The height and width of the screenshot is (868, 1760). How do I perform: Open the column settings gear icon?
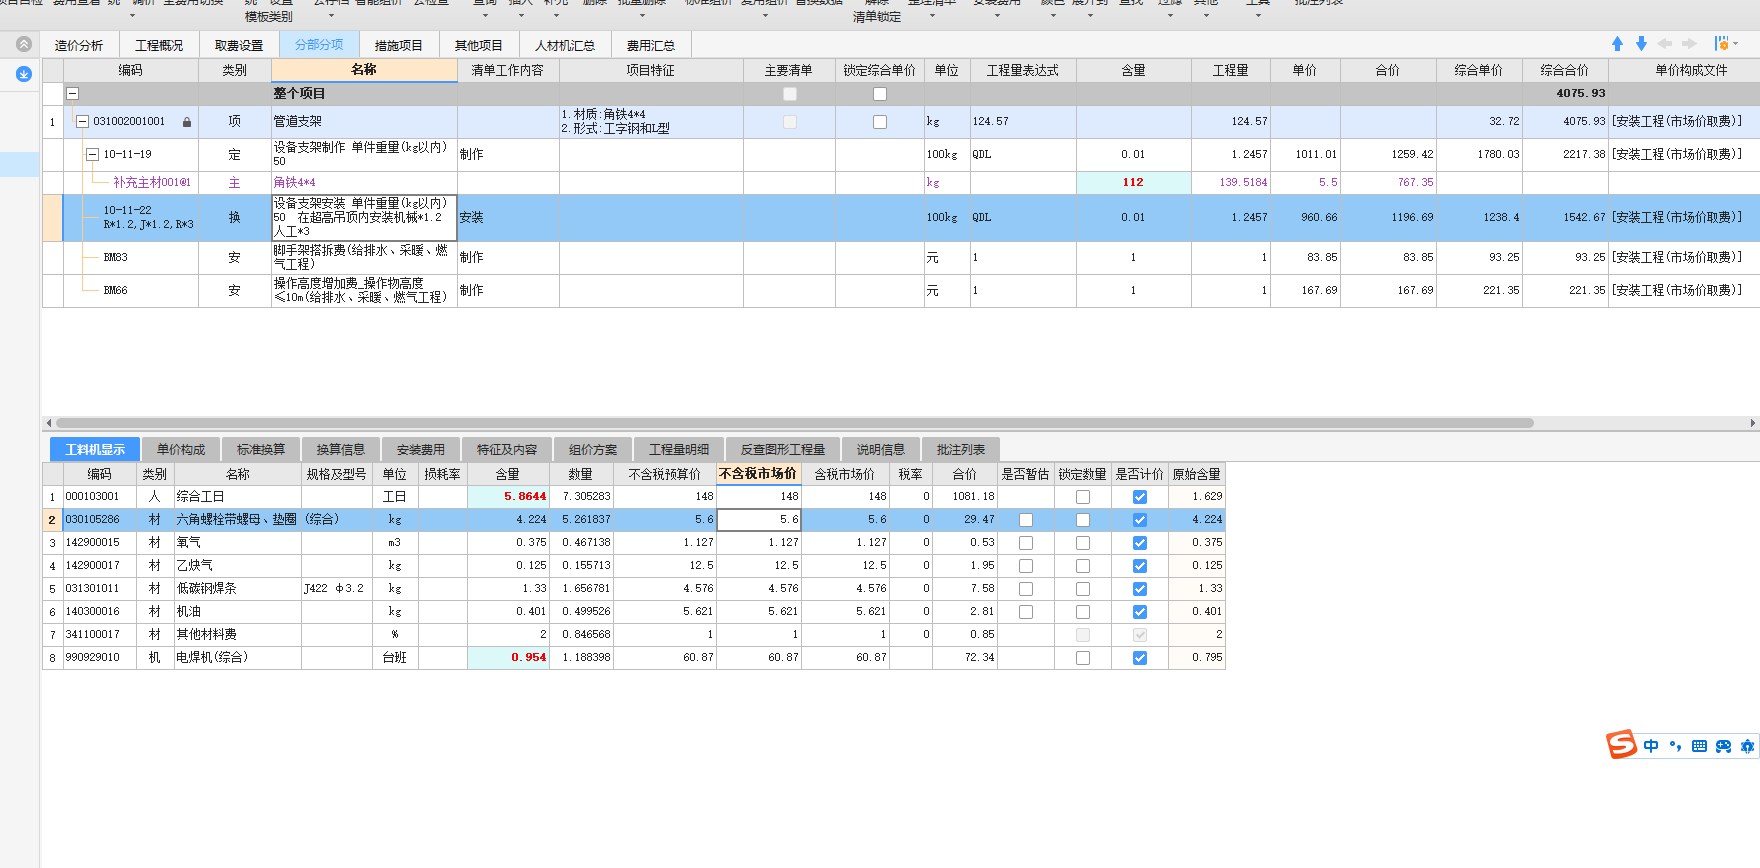pyautogui.click(x=1721, y=44)
